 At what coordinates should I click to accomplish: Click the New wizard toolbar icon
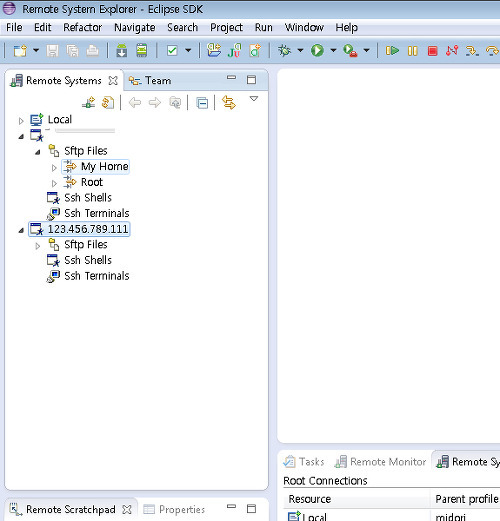tap(20, 51)
